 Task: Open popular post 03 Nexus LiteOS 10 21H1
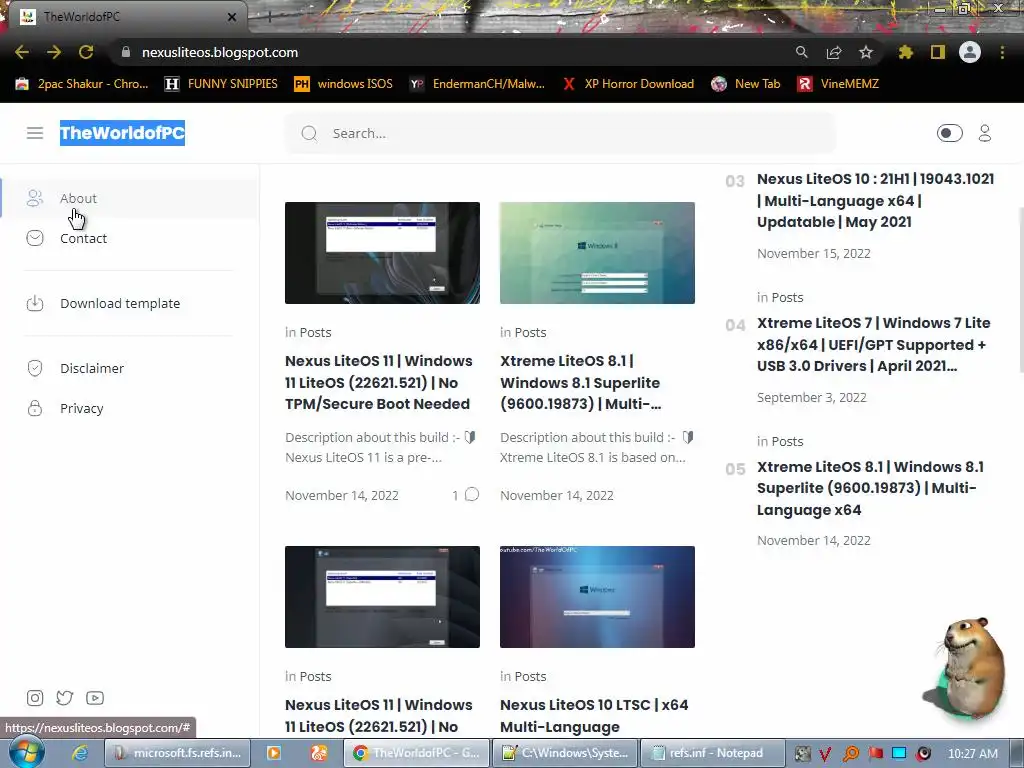point(875,200)
